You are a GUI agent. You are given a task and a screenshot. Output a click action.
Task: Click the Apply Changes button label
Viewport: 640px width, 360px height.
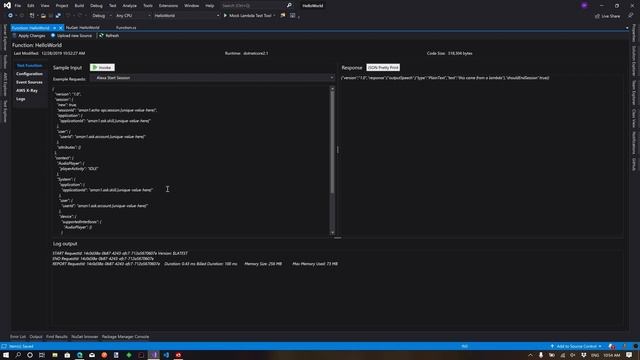[x=32, y=36]
